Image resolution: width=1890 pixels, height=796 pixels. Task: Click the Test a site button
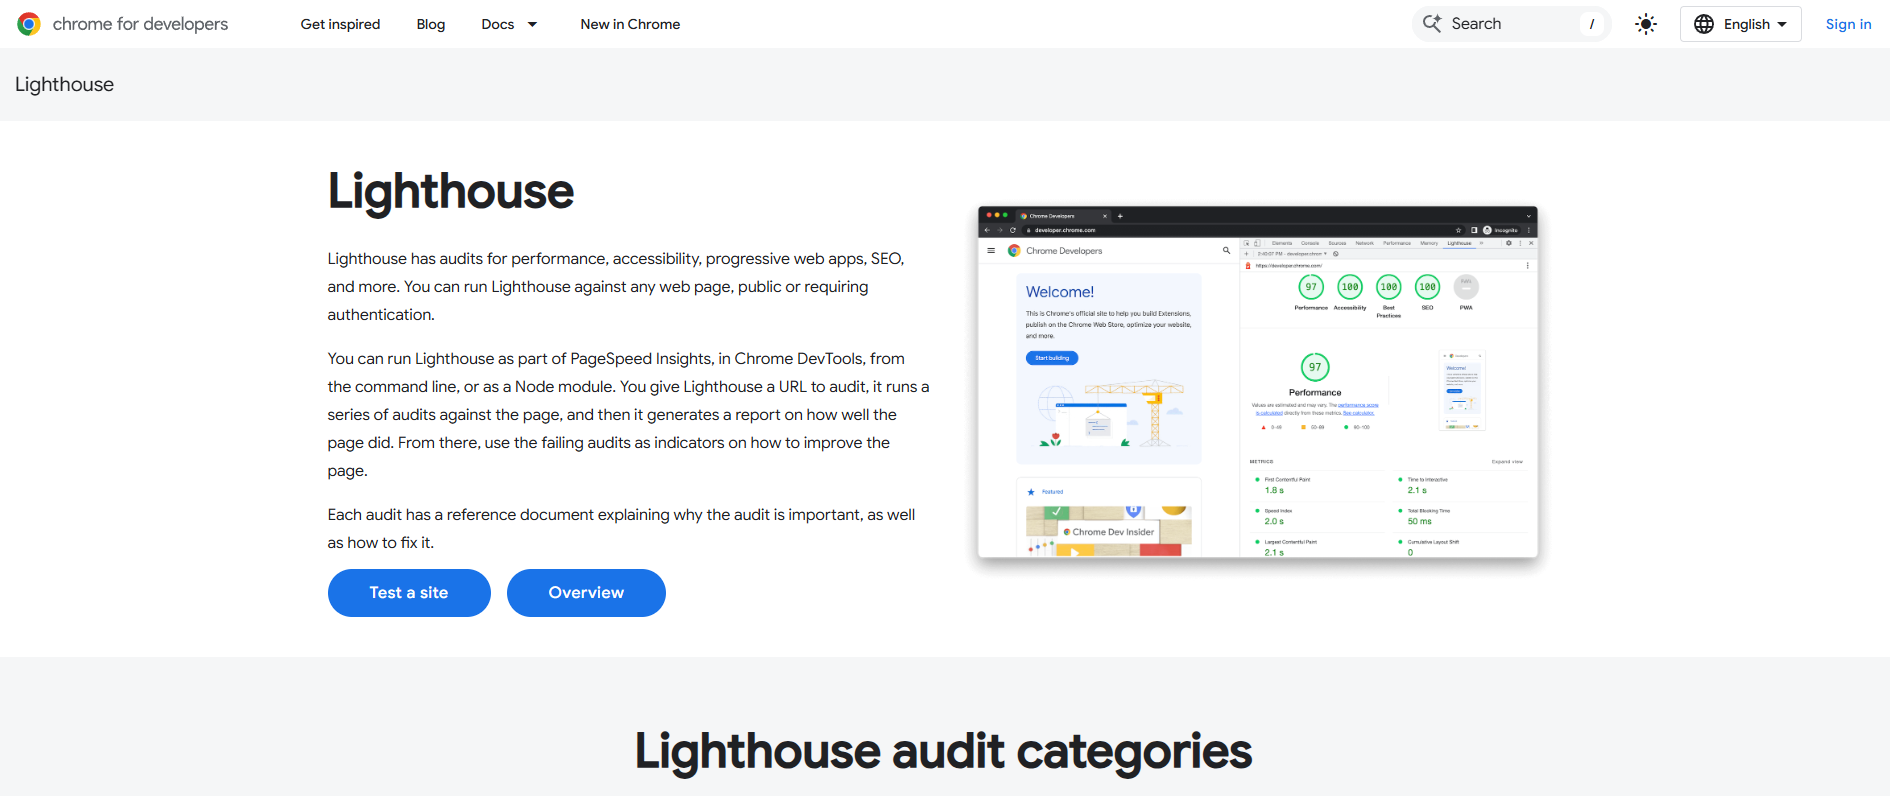pos(409,593)
